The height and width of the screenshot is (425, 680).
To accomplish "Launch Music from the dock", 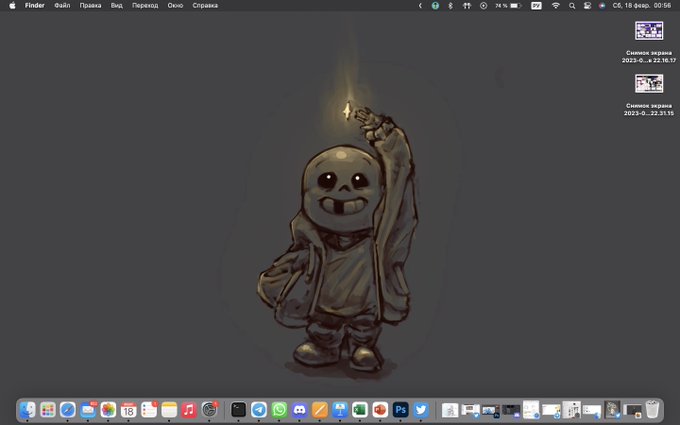I will pyautogui.click(x=189, y=409).
